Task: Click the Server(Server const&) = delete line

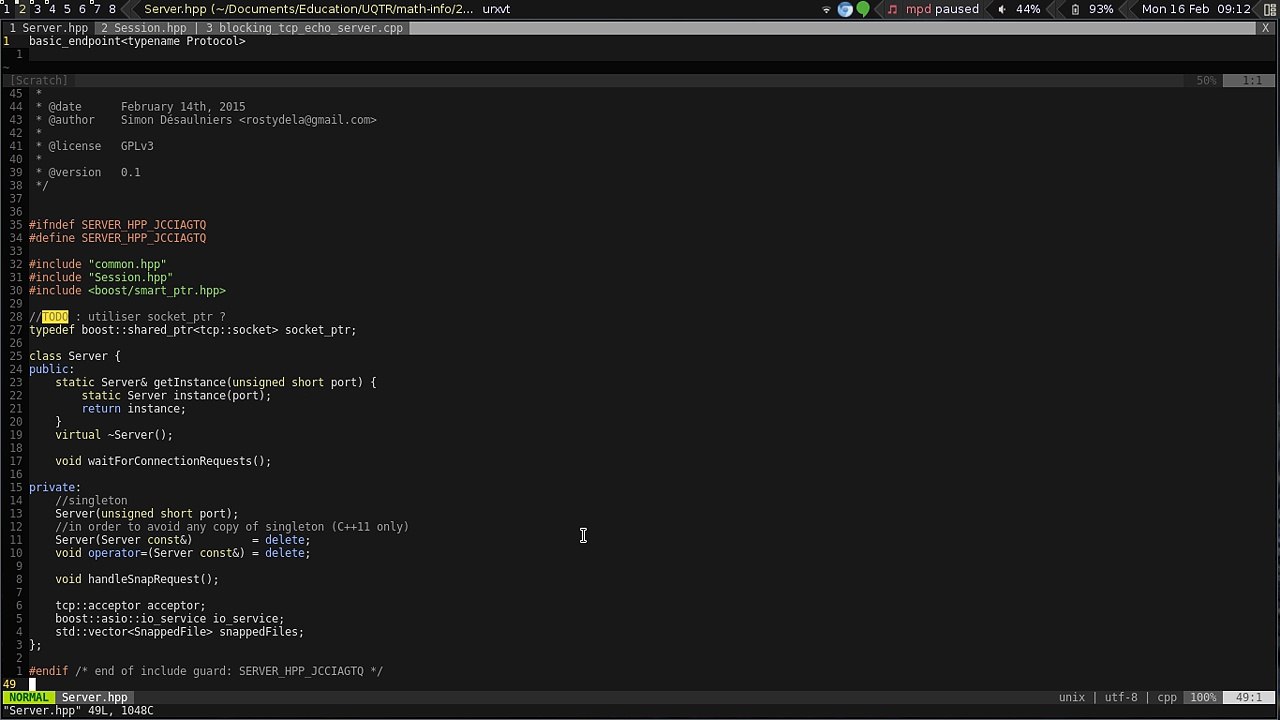Action: [182, 540]
